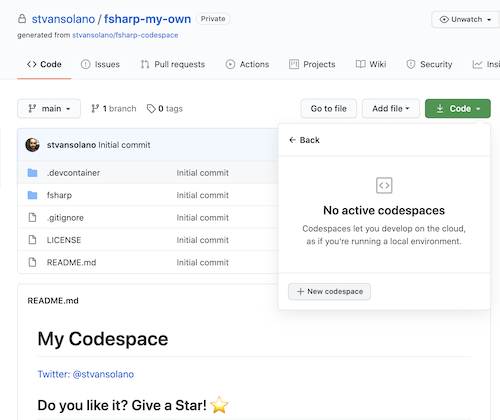The width and height of the screenshot is (500, 420).
Task: Open stvansolano commit author link
Action: pyautogui.click(x=71, y=145)
